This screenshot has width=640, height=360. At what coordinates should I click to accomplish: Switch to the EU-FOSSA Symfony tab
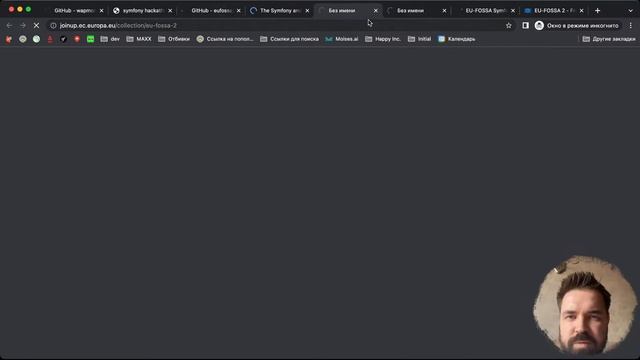pyautogui.click(x=485, y=11)
